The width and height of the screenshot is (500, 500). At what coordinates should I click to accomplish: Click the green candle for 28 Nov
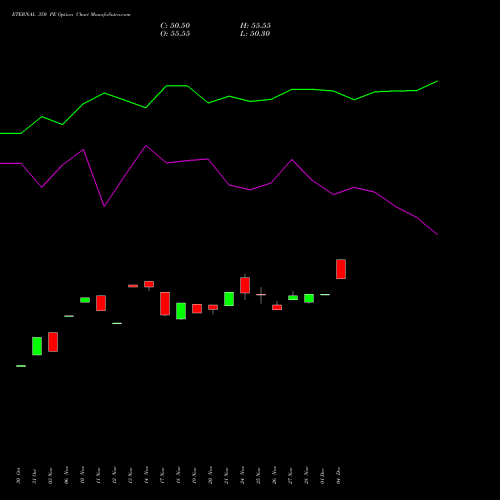coord(309,298)
